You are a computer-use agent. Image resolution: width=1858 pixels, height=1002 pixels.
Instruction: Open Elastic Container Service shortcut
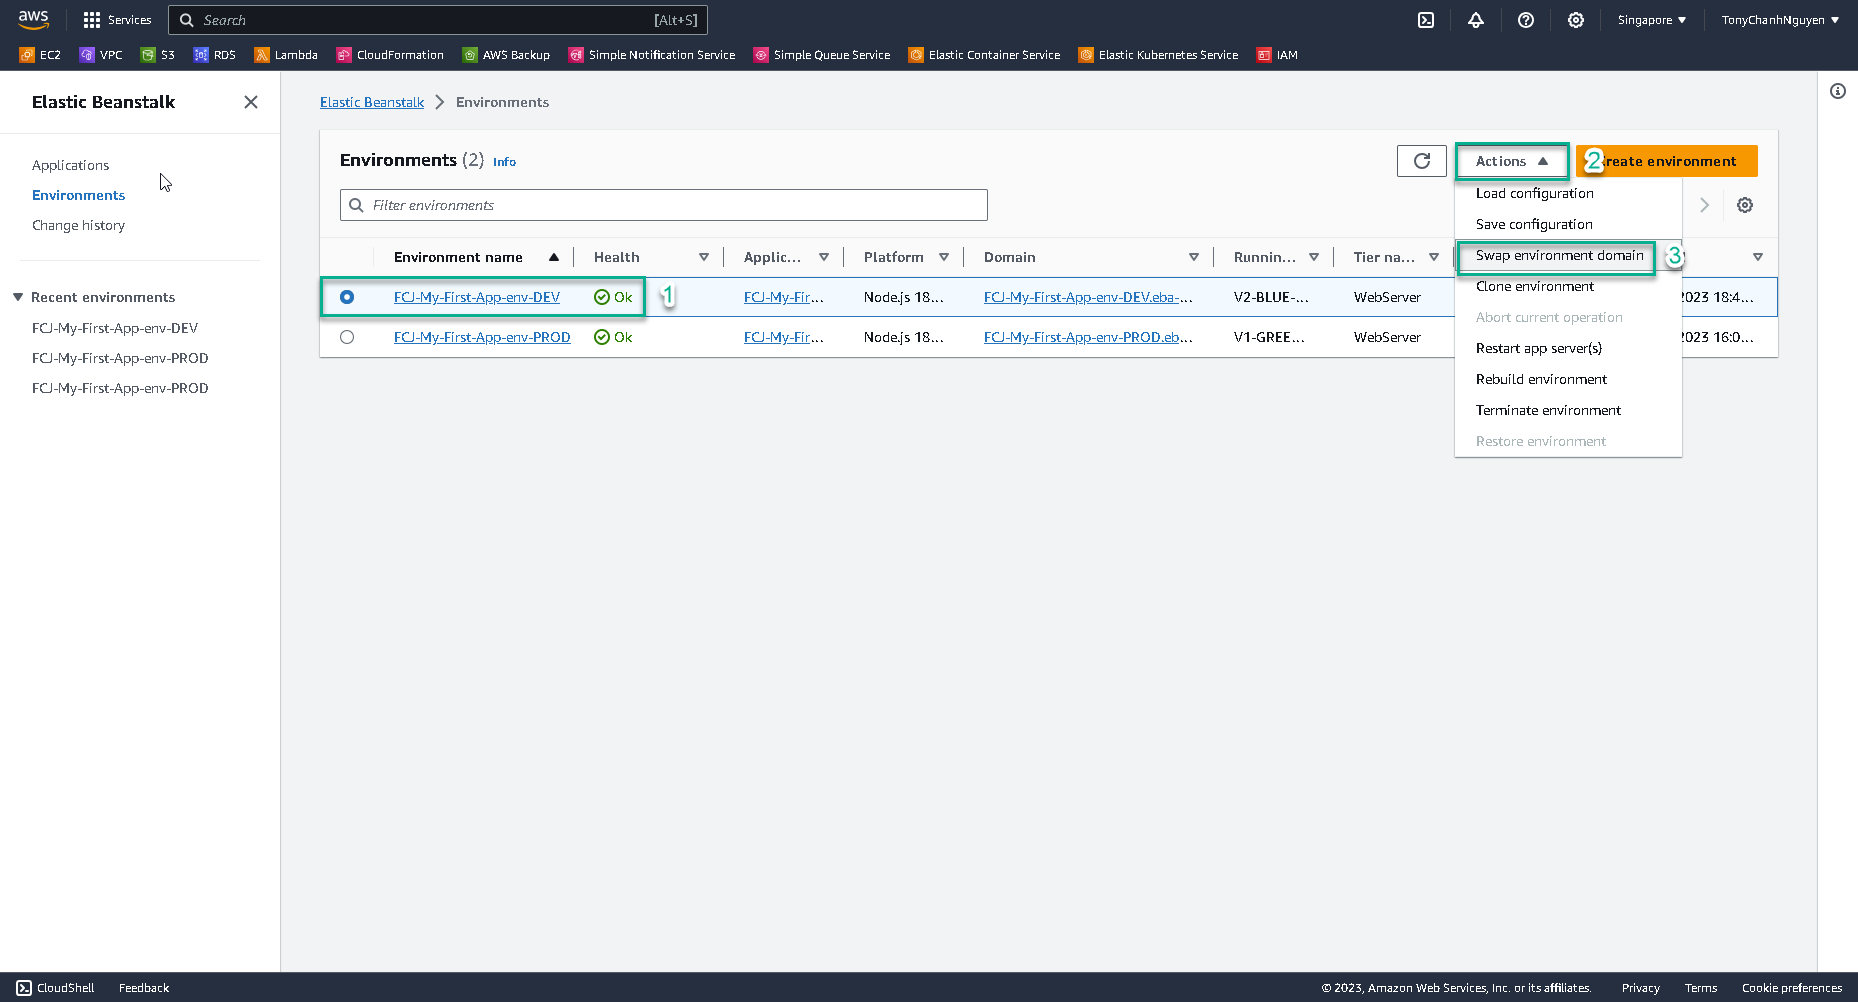click(984, 55)
